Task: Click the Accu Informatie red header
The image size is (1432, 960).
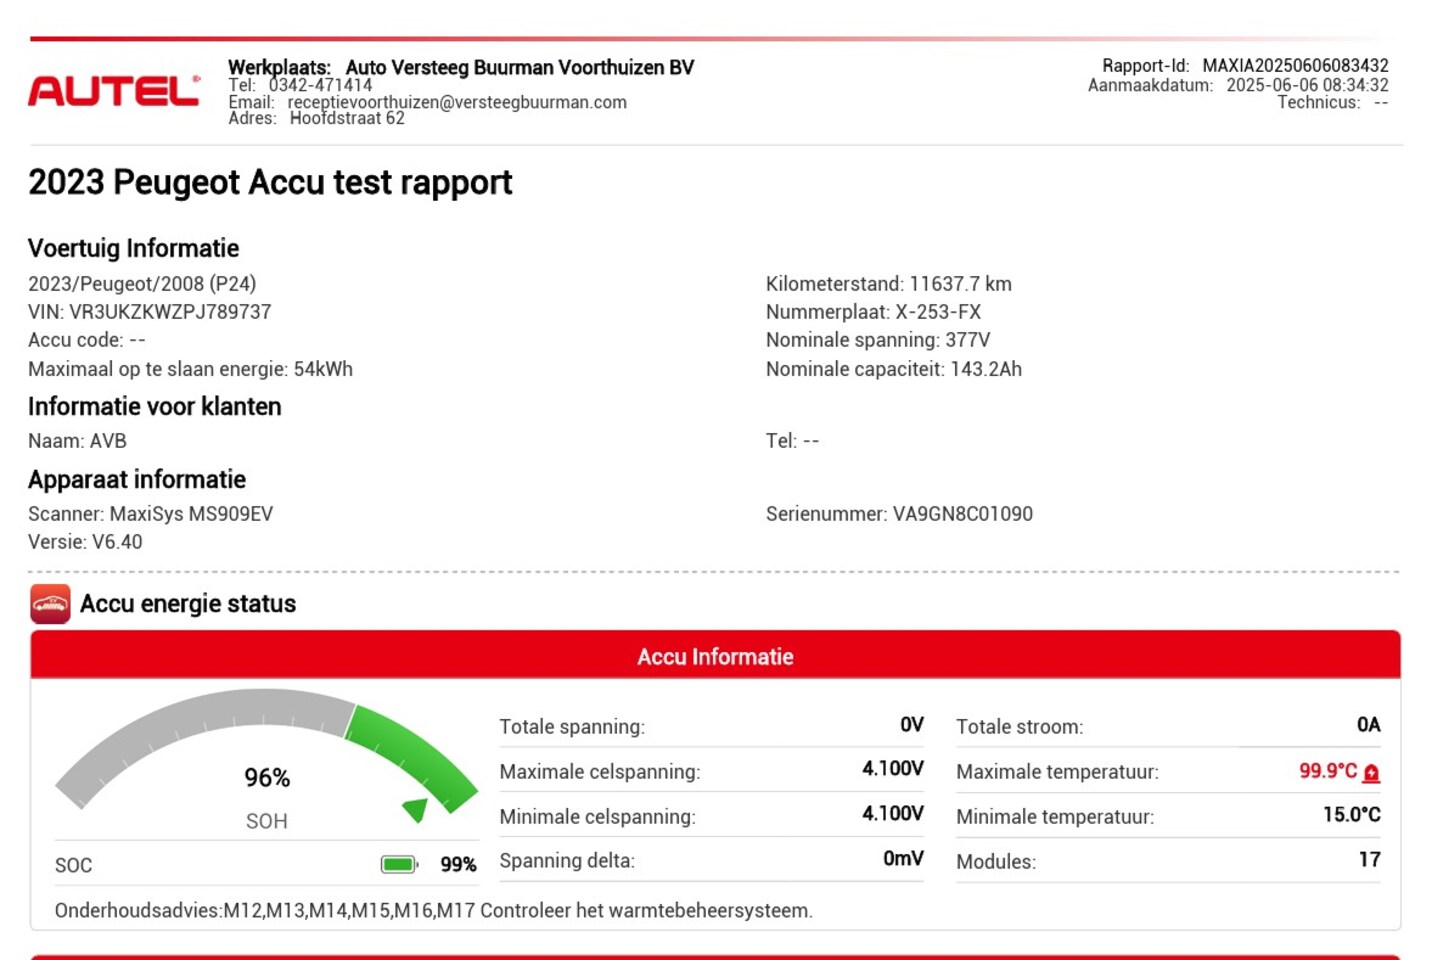Action: [715, 656]
